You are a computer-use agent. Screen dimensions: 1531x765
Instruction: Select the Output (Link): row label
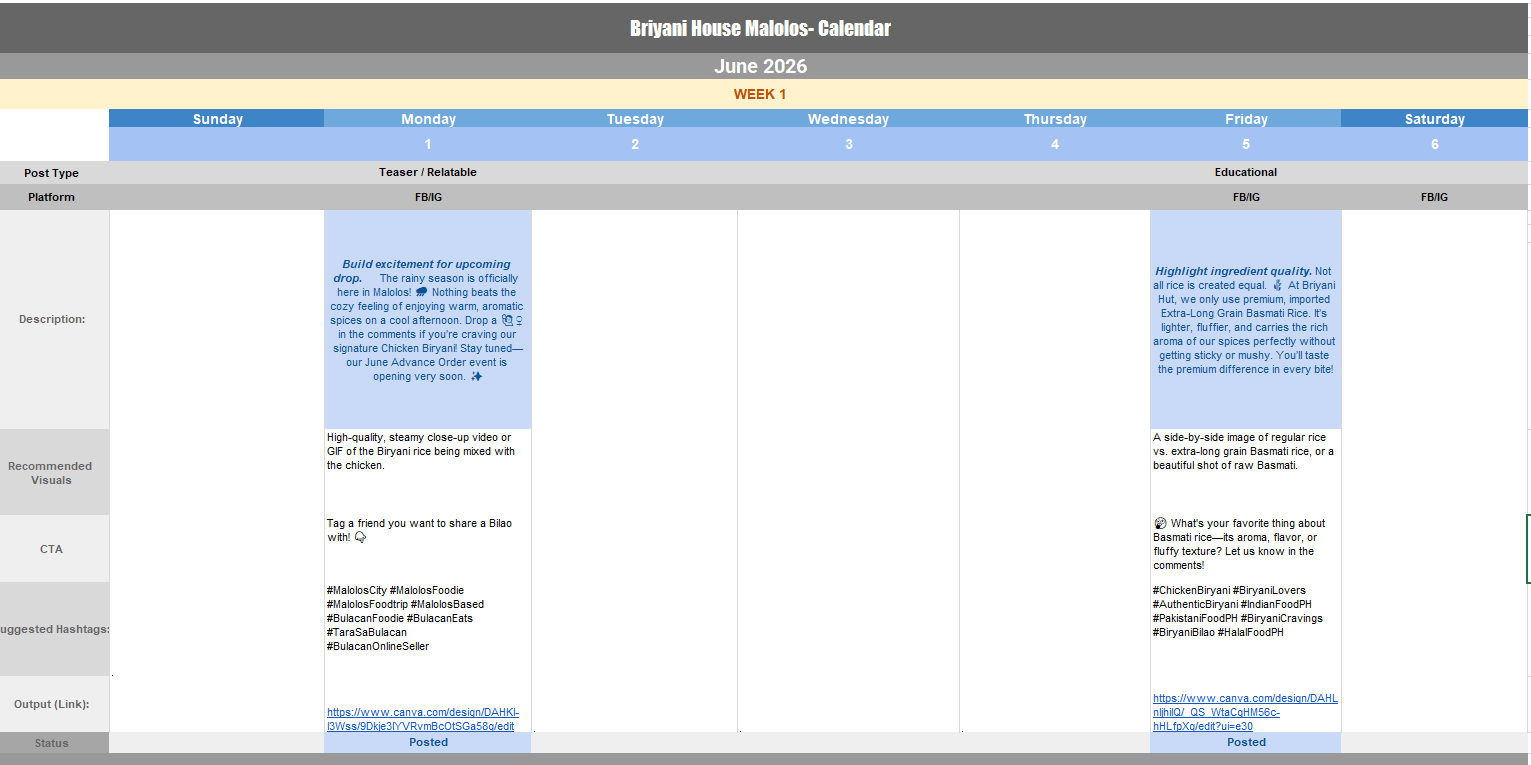coord(54,704)
